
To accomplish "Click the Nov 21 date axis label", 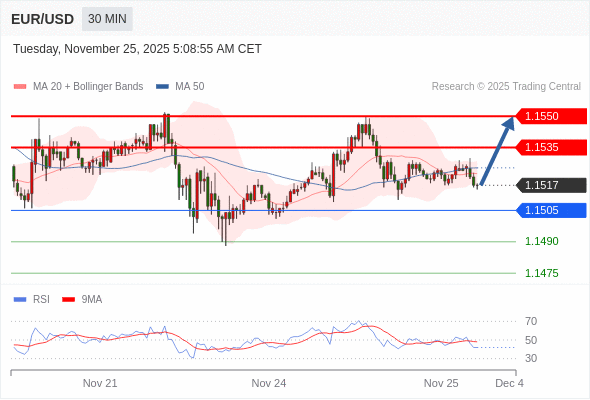I will pos(100,383).
